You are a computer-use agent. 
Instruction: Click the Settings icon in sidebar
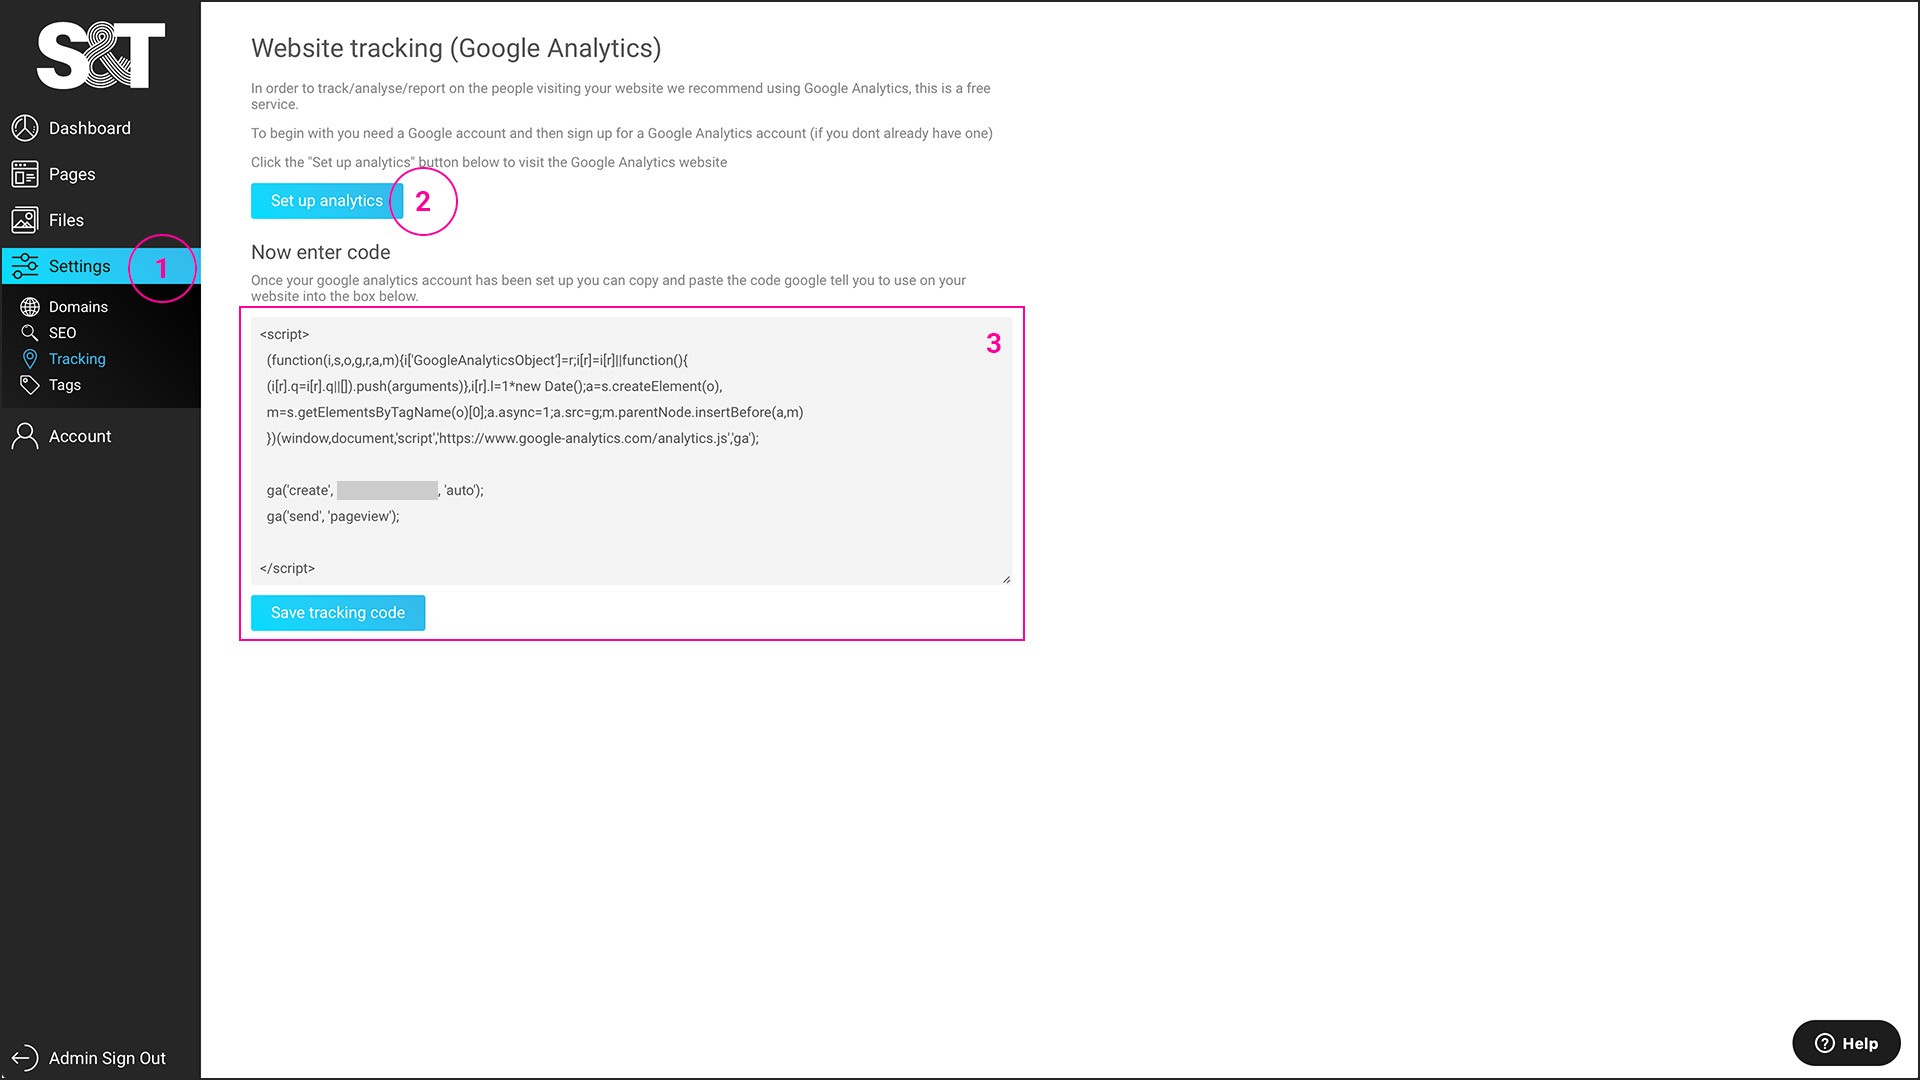(x=25, y=265)
